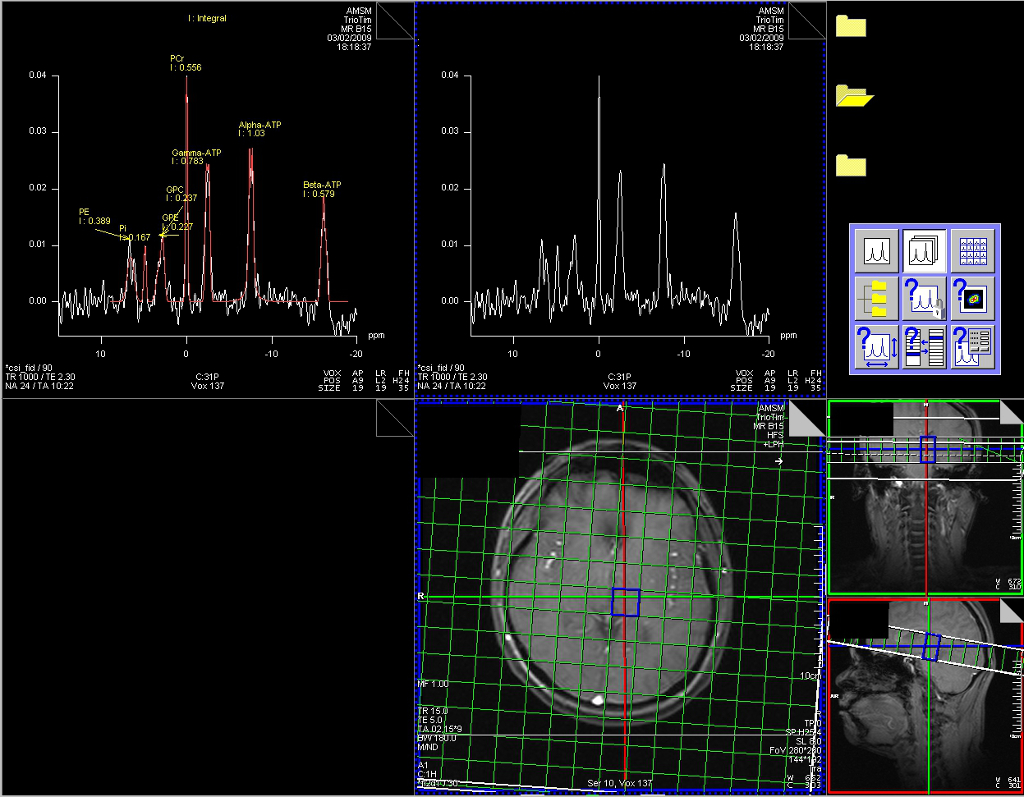Click the closed folder icon below the open folder
Viewport: 1024px width, 797px height.
pyautogui.click(x=851, y=165)
